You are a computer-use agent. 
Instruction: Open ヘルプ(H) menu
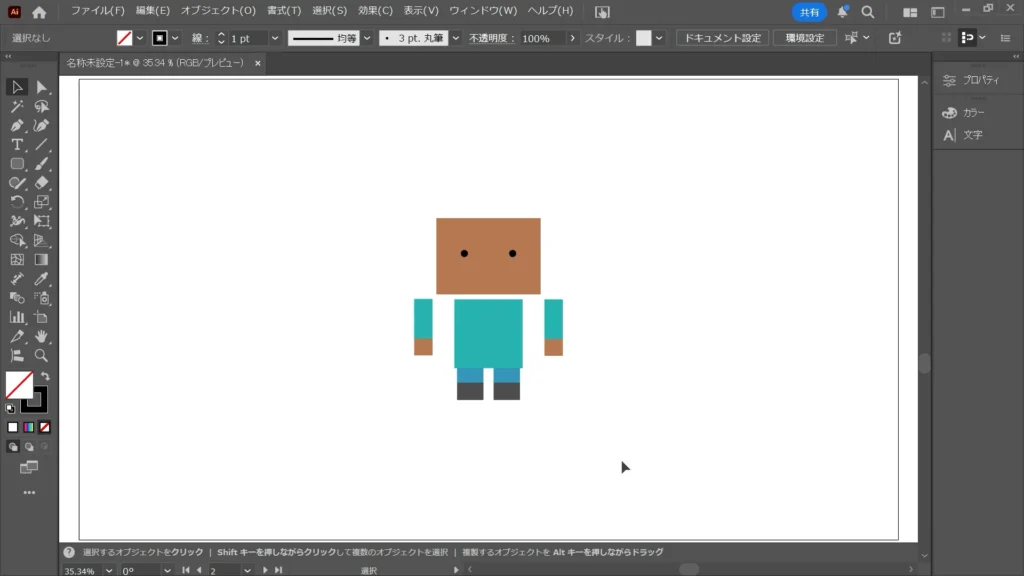pyautogui.click(x=550, y=11)
